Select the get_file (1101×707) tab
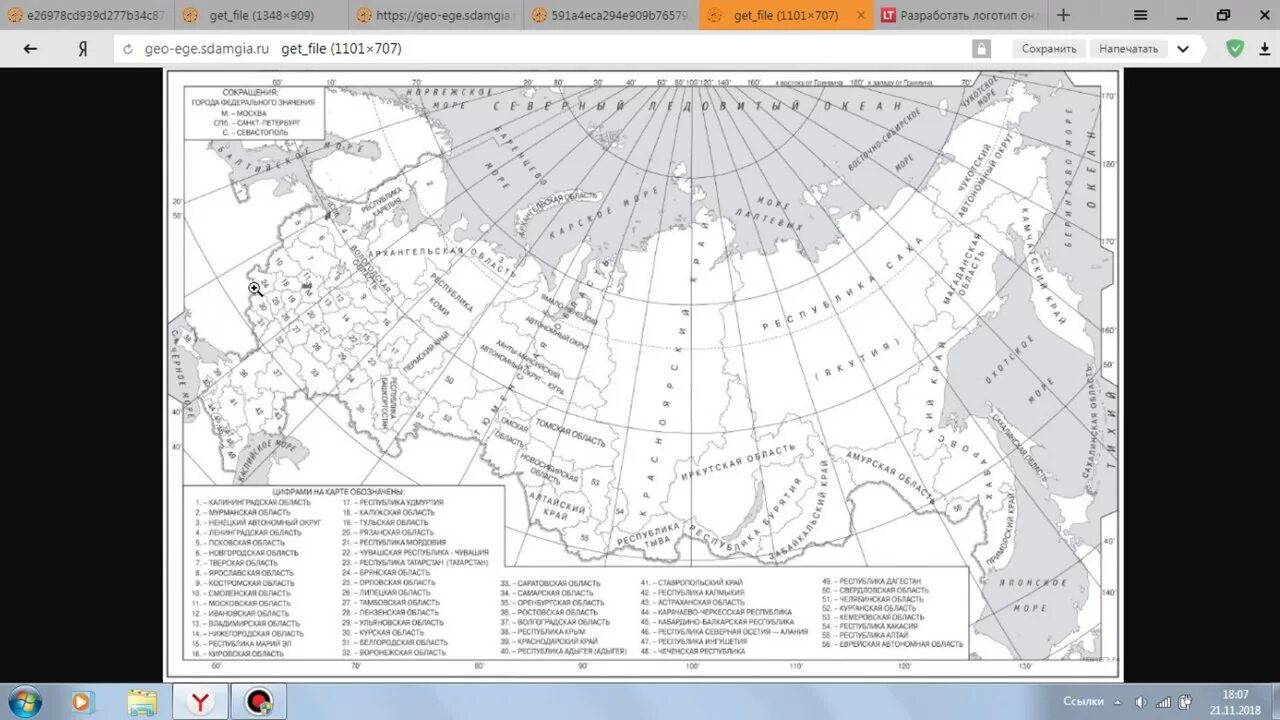1280x720 pixels. [785, 15]
